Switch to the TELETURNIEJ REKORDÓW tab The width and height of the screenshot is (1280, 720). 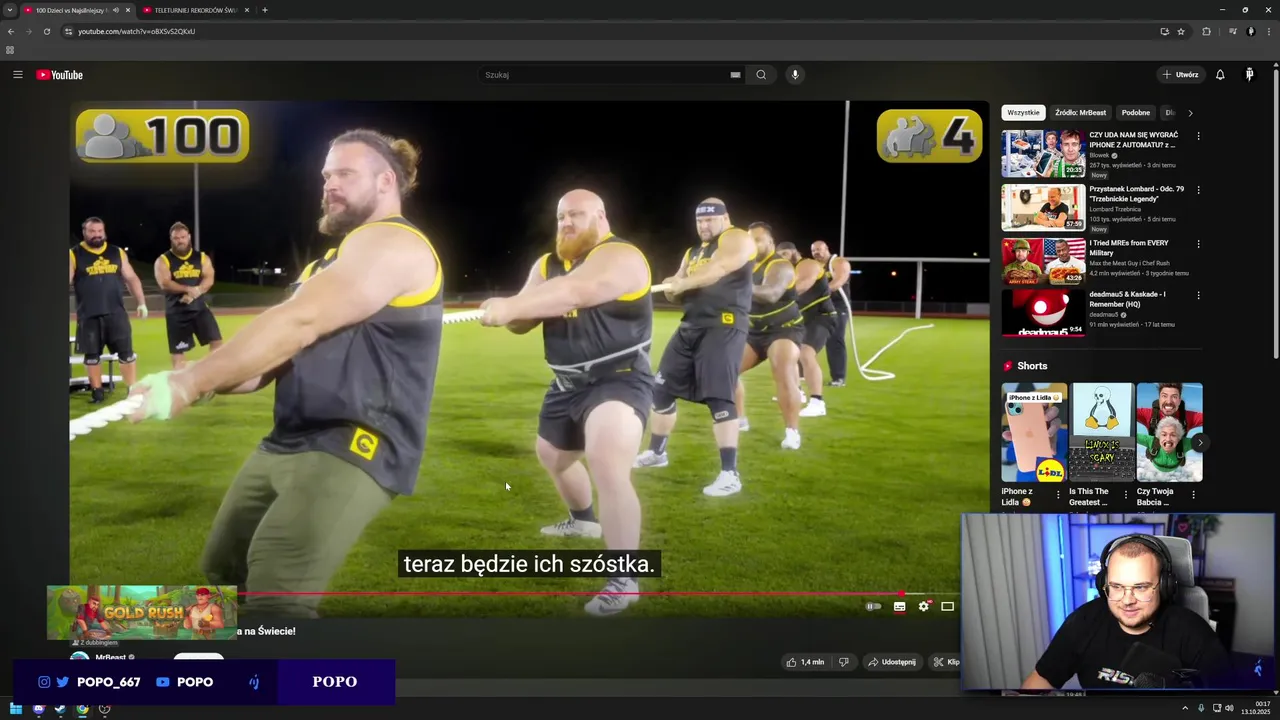(x=193, y=10)
